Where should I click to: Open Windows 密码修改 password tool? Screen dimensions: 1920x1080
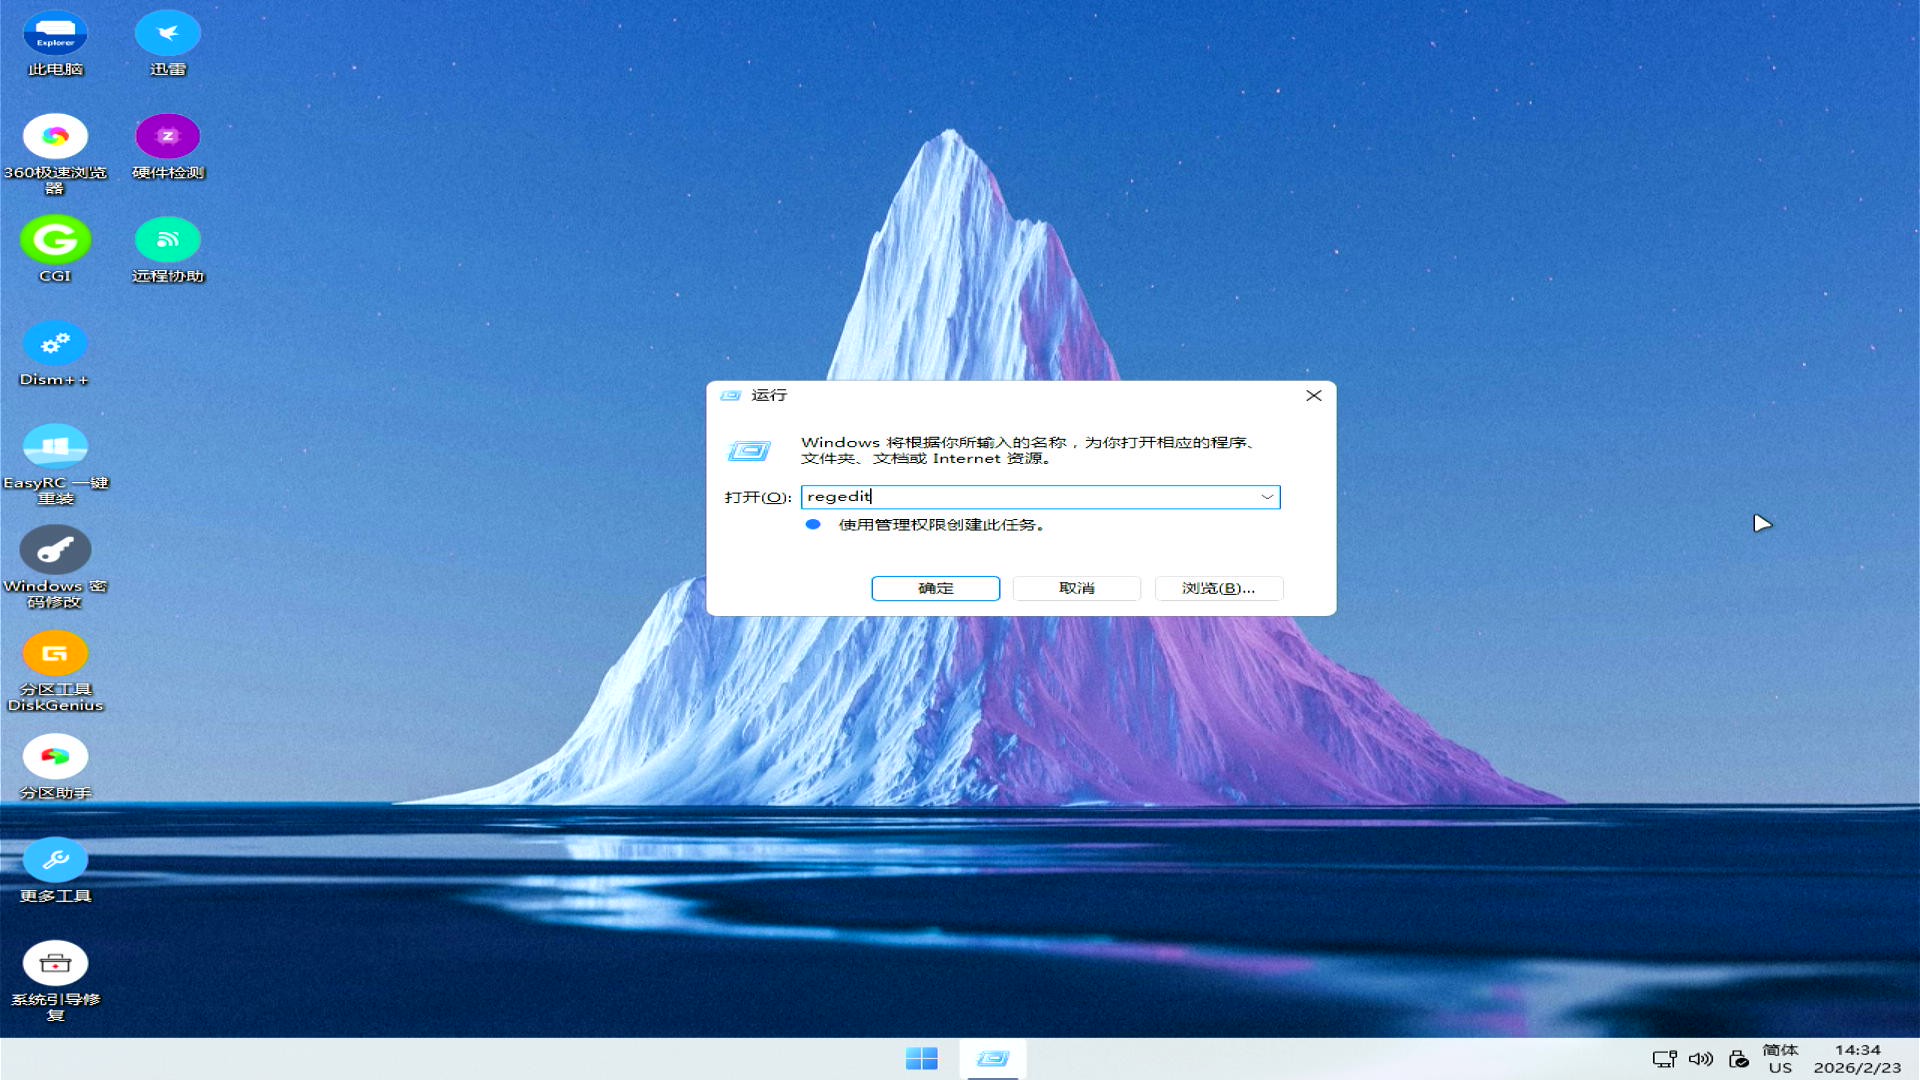point(55,550)
